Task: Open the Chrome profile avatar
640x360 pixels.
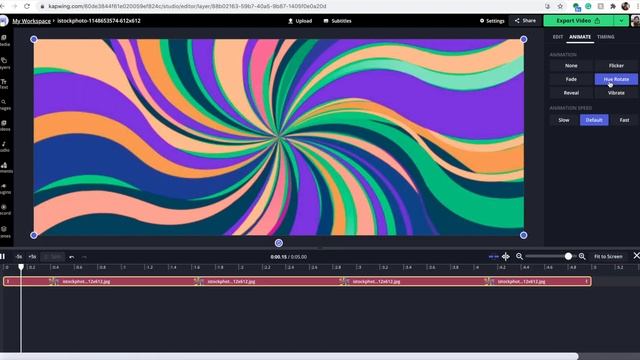Action: tap(625, 6)
